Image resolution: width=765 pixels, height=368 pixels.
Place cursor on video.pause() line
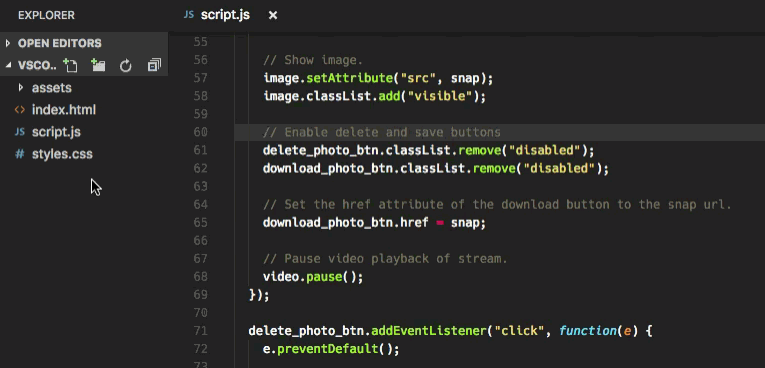tap(313, 277)
